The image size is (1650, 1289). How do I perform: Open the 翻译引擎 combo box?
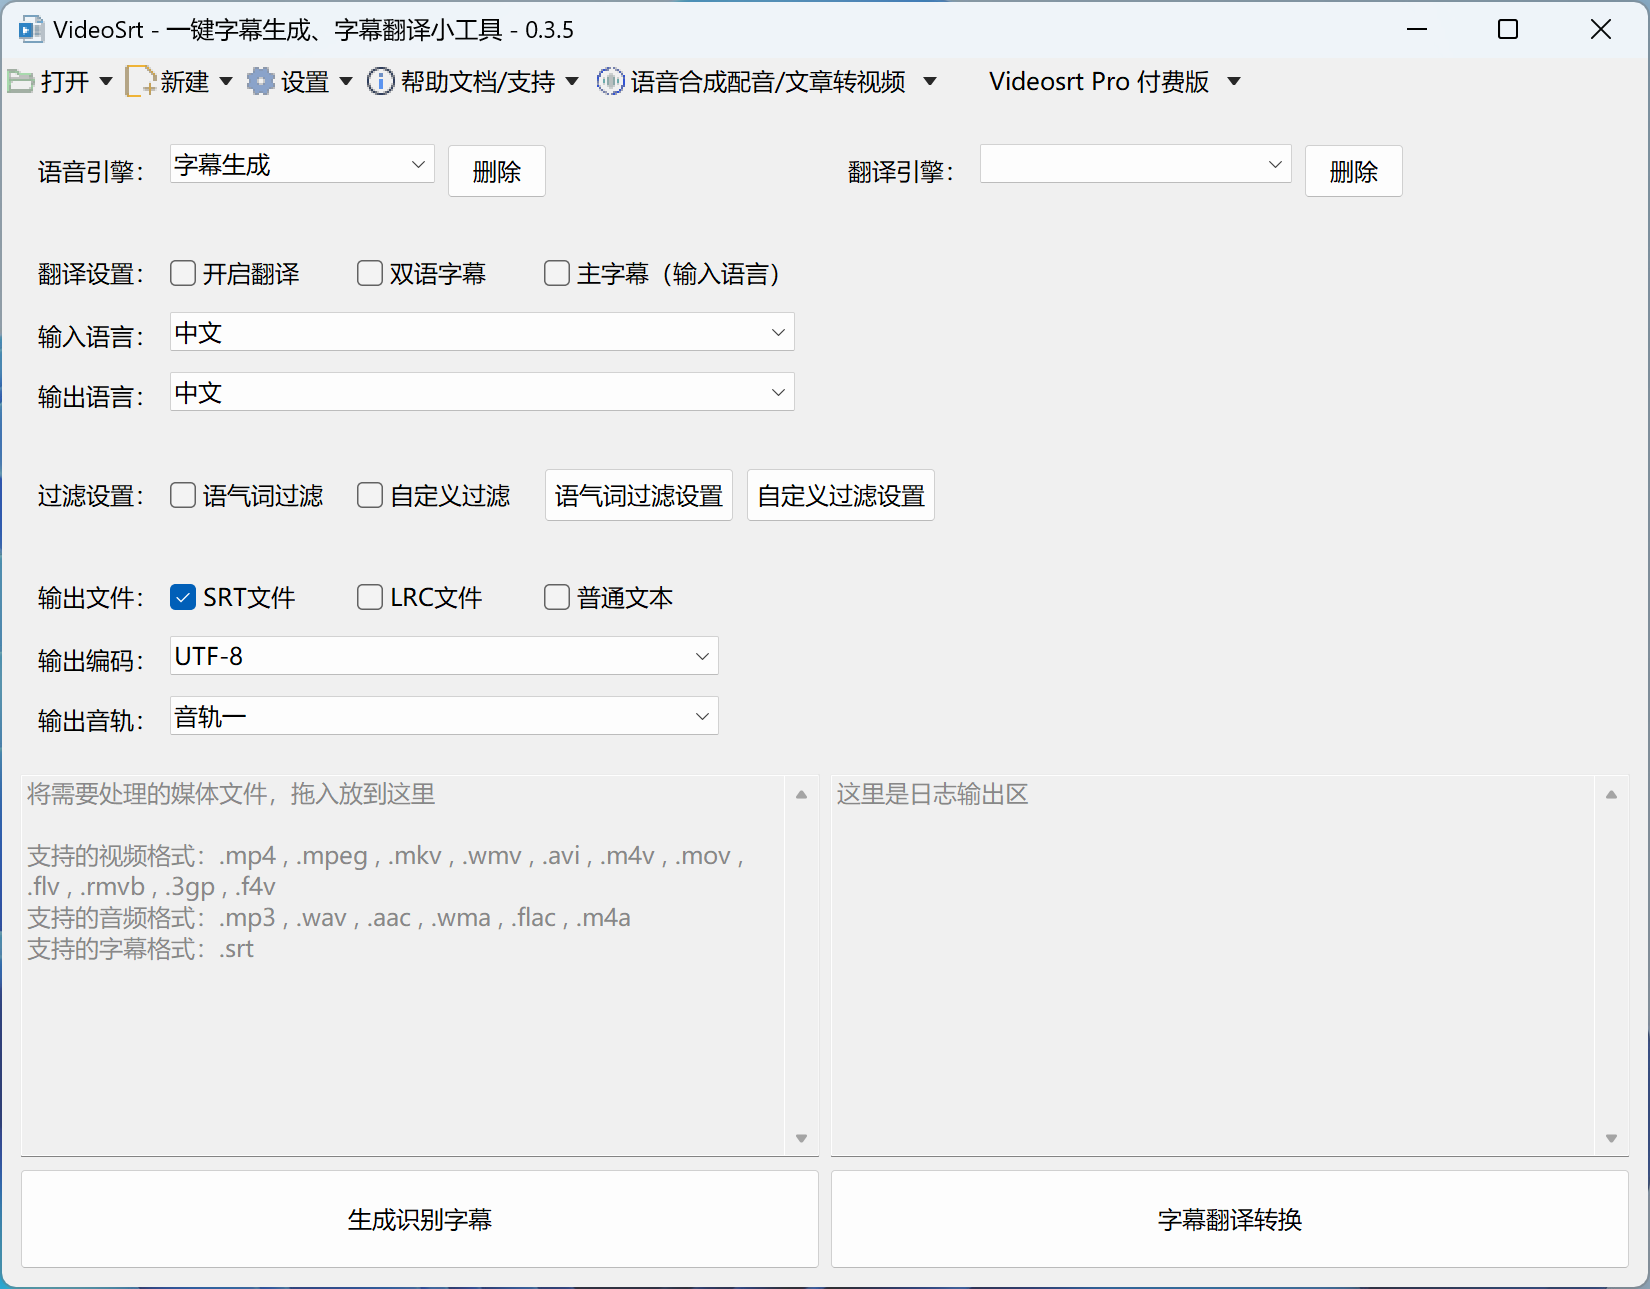[x=1135, y=165]
